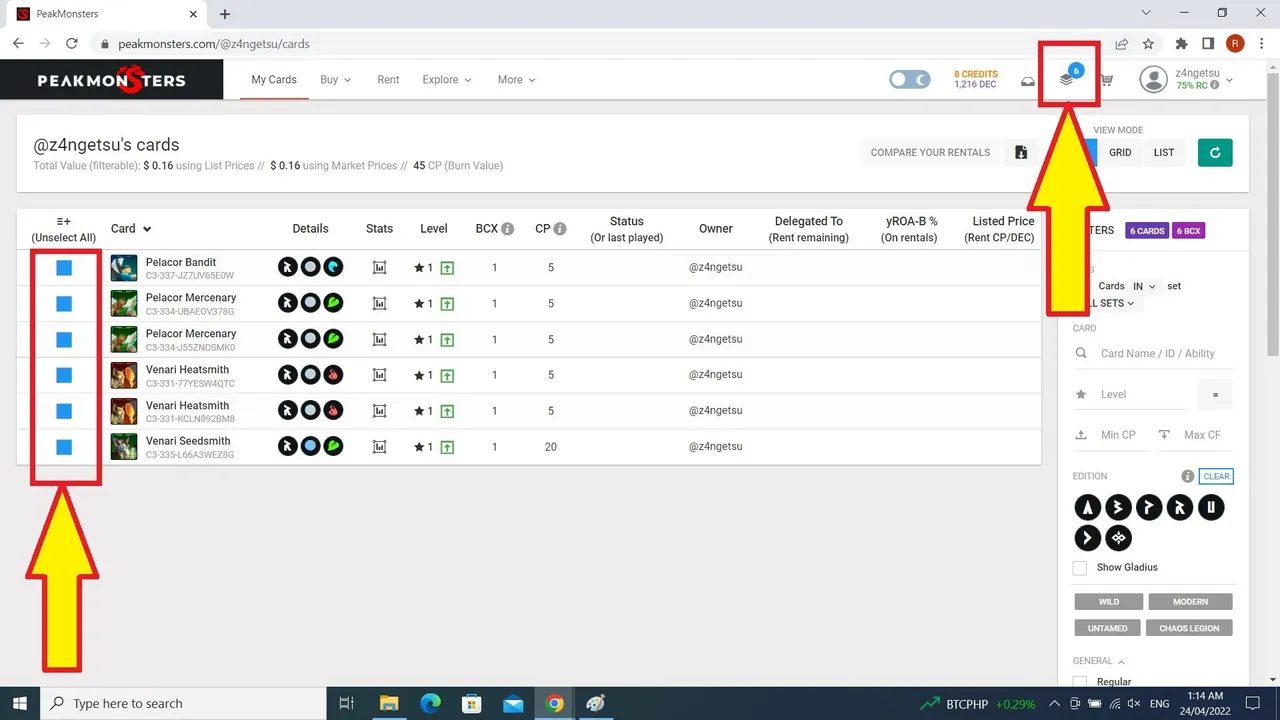Click the CP column info icon
The image size is (1280, 720).
click(560, 229)
